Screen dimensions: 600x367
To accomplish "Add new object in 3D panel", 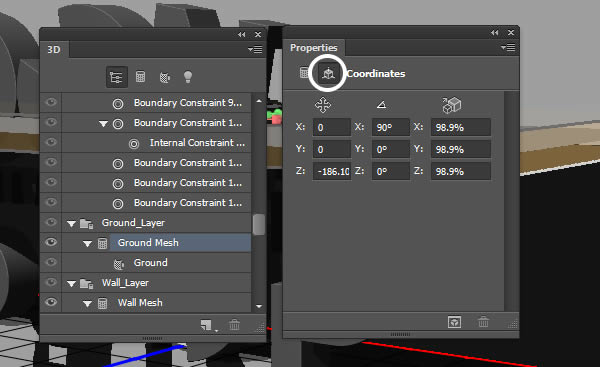I will click(206, 325).
